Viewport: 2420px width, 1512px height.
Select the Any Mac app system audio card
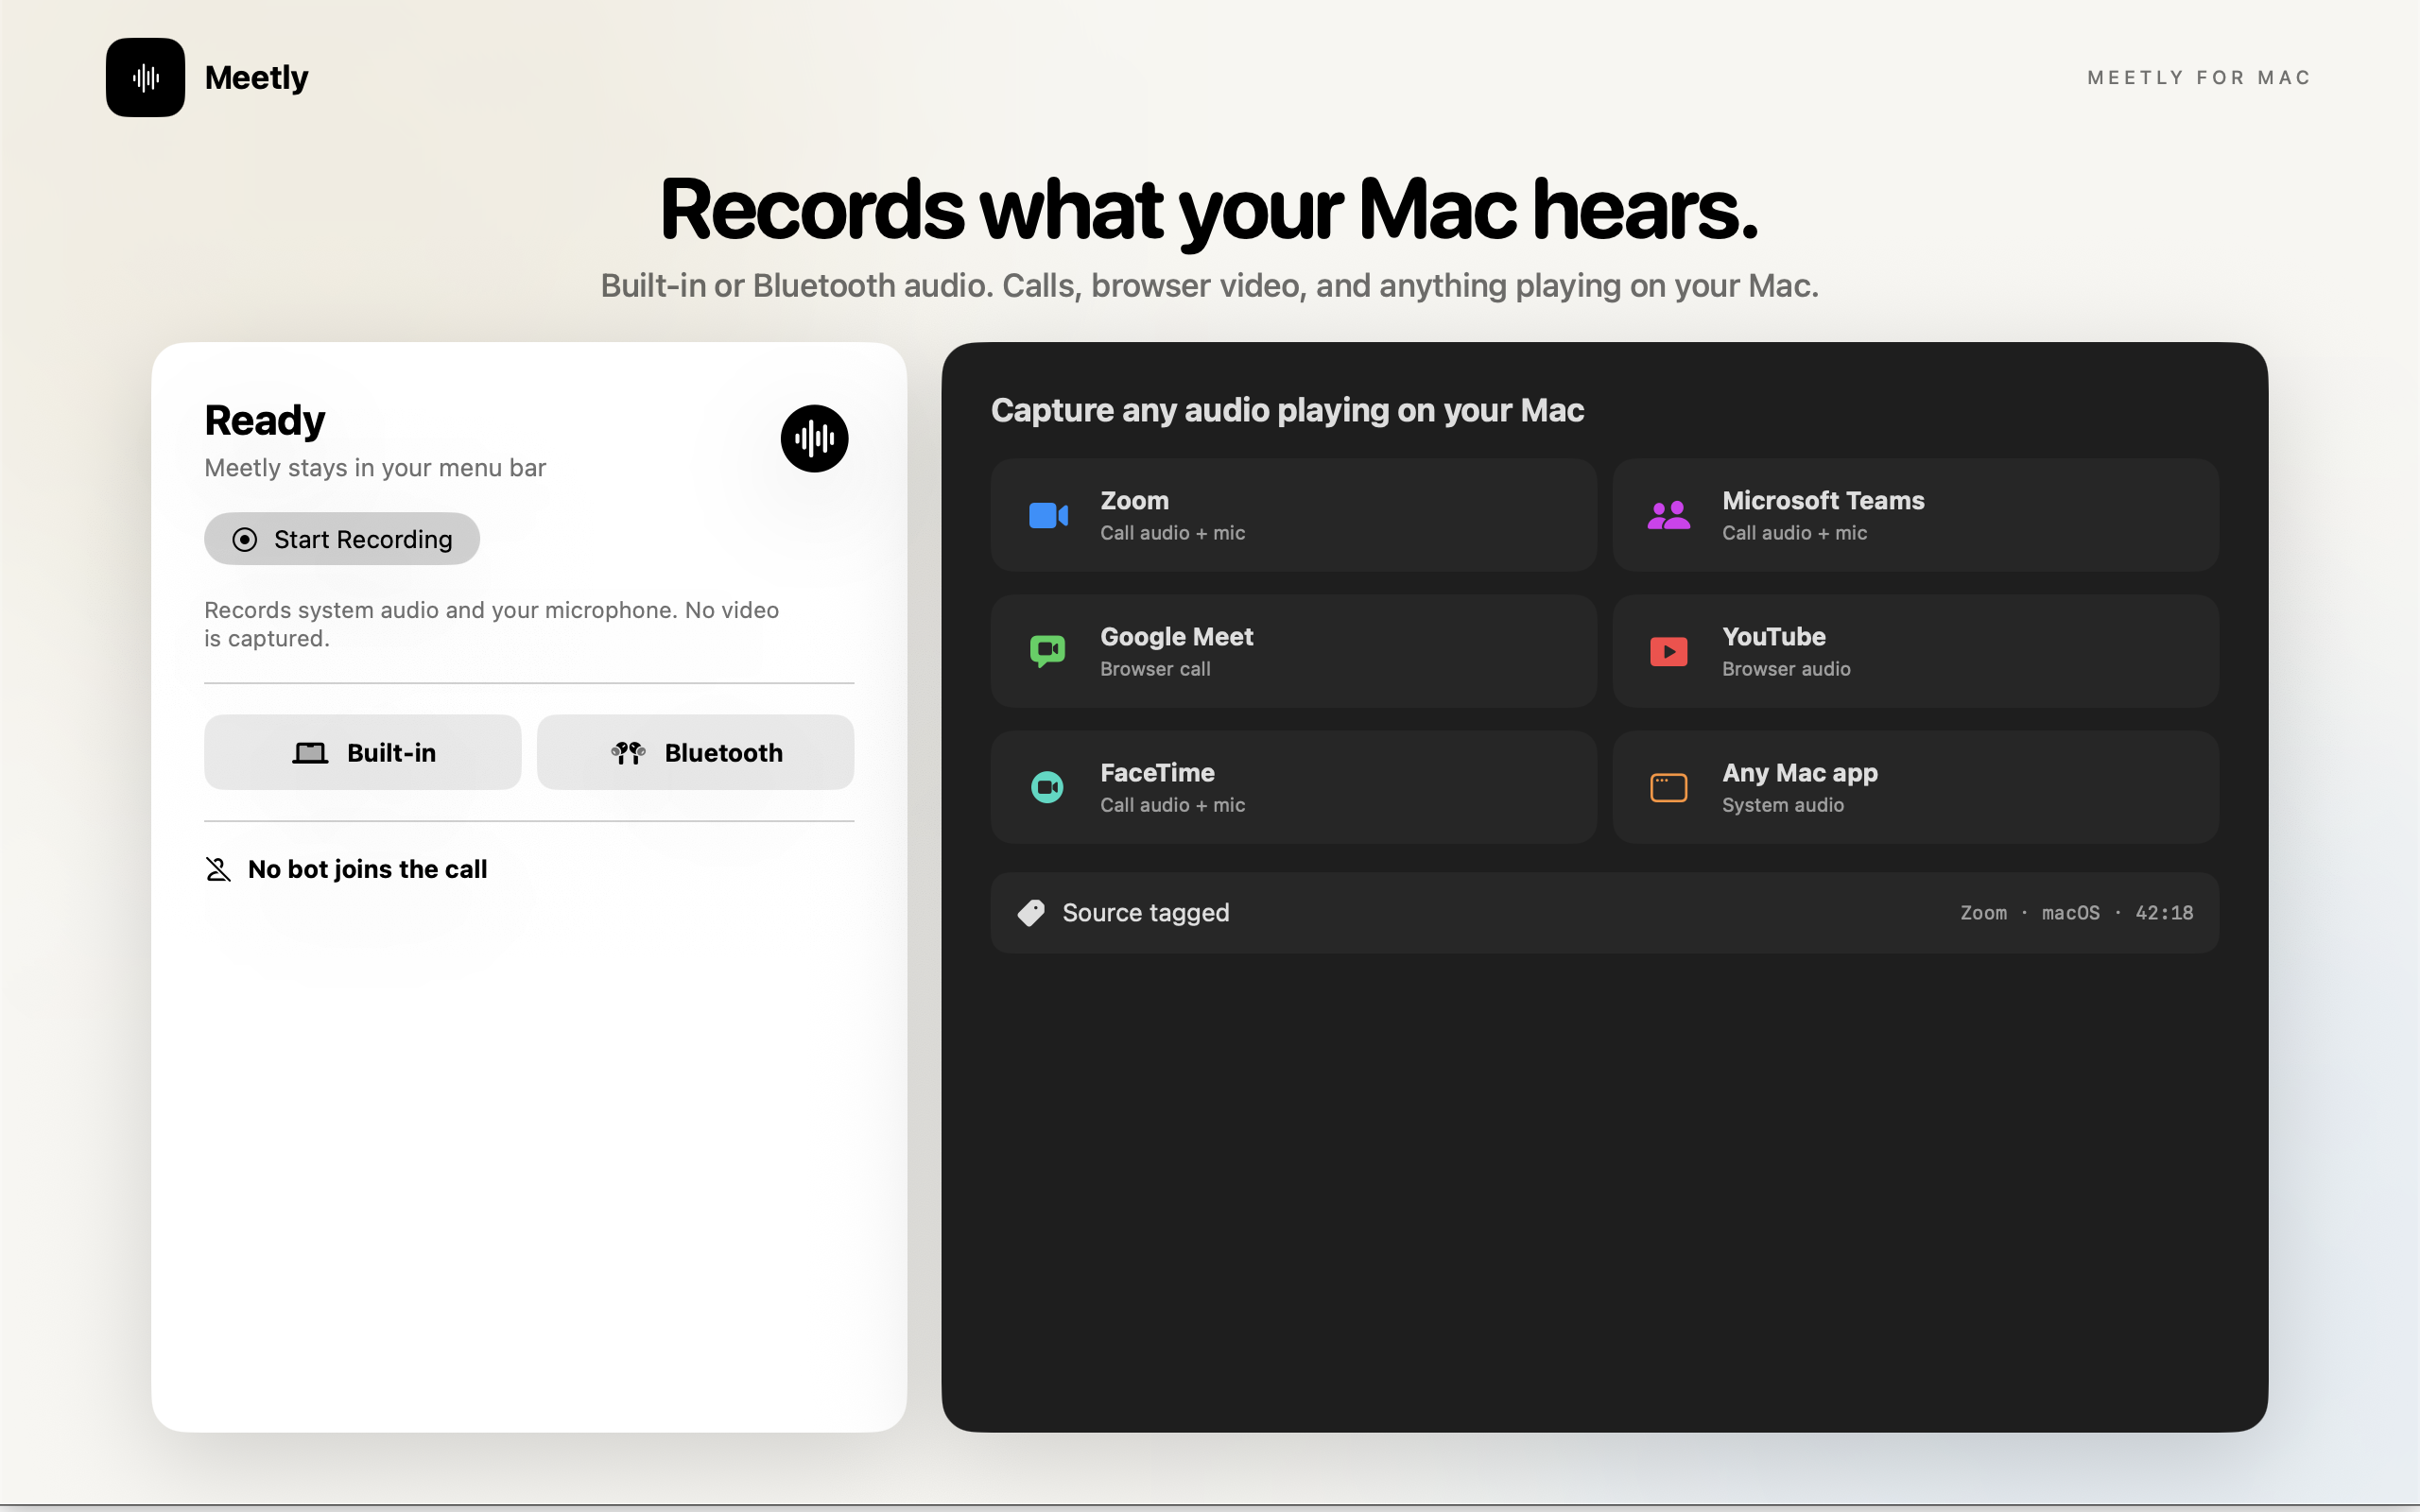1916,787
